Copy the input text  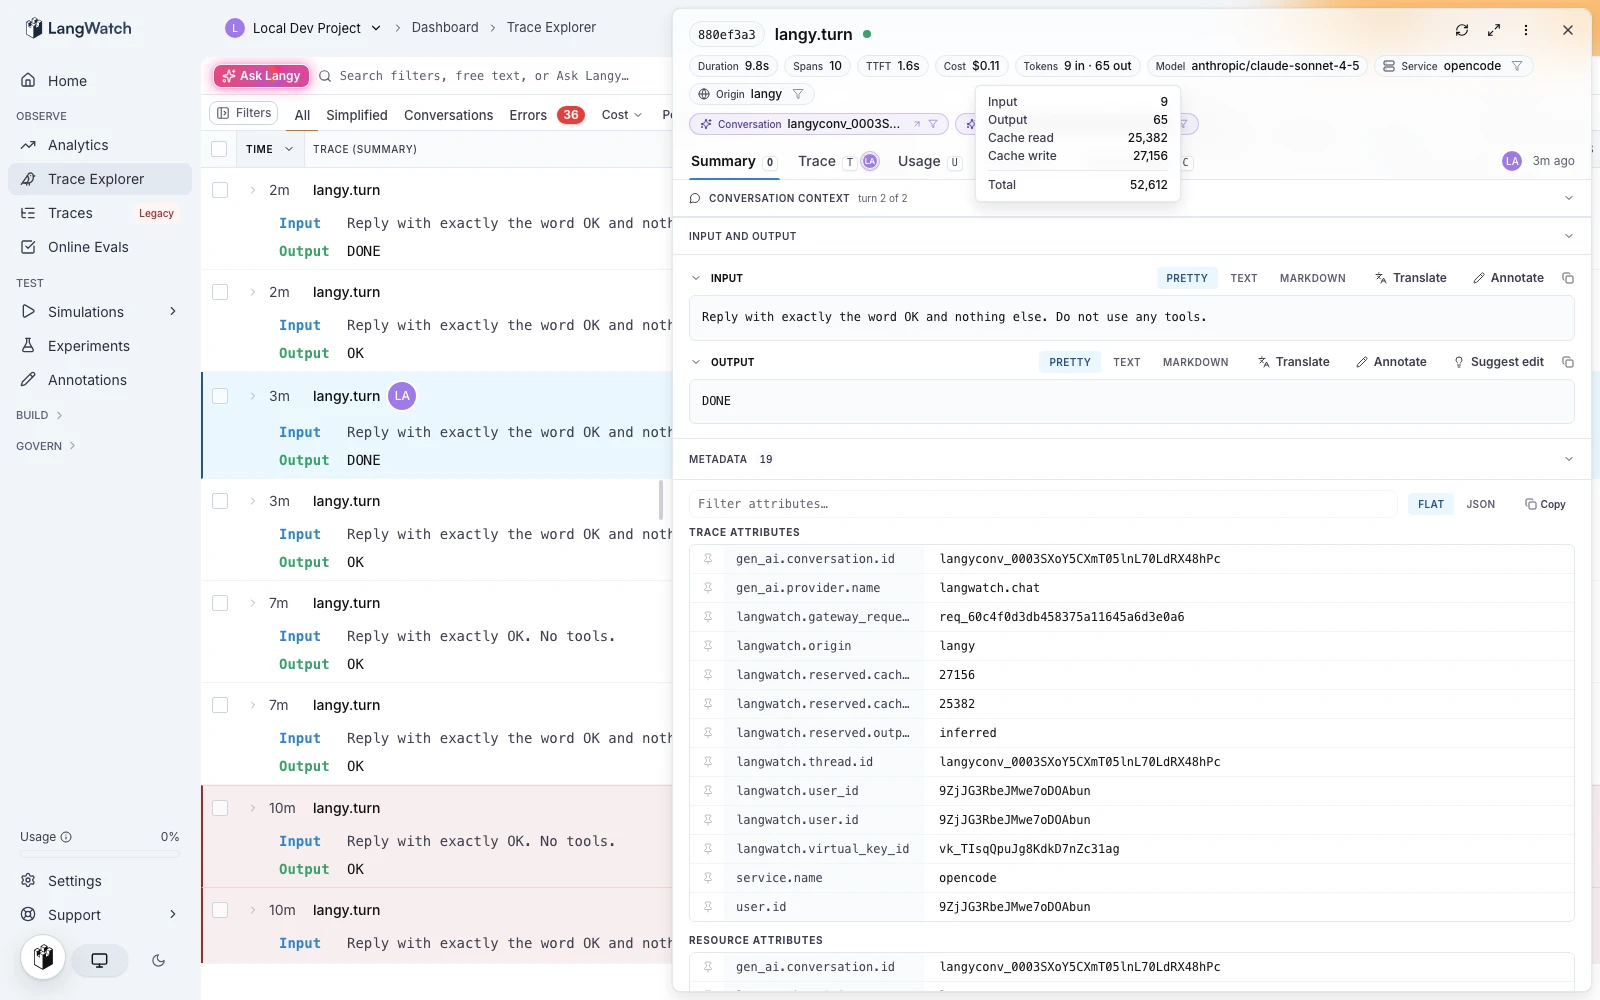pyautogui.click(x=1568, y=278)
